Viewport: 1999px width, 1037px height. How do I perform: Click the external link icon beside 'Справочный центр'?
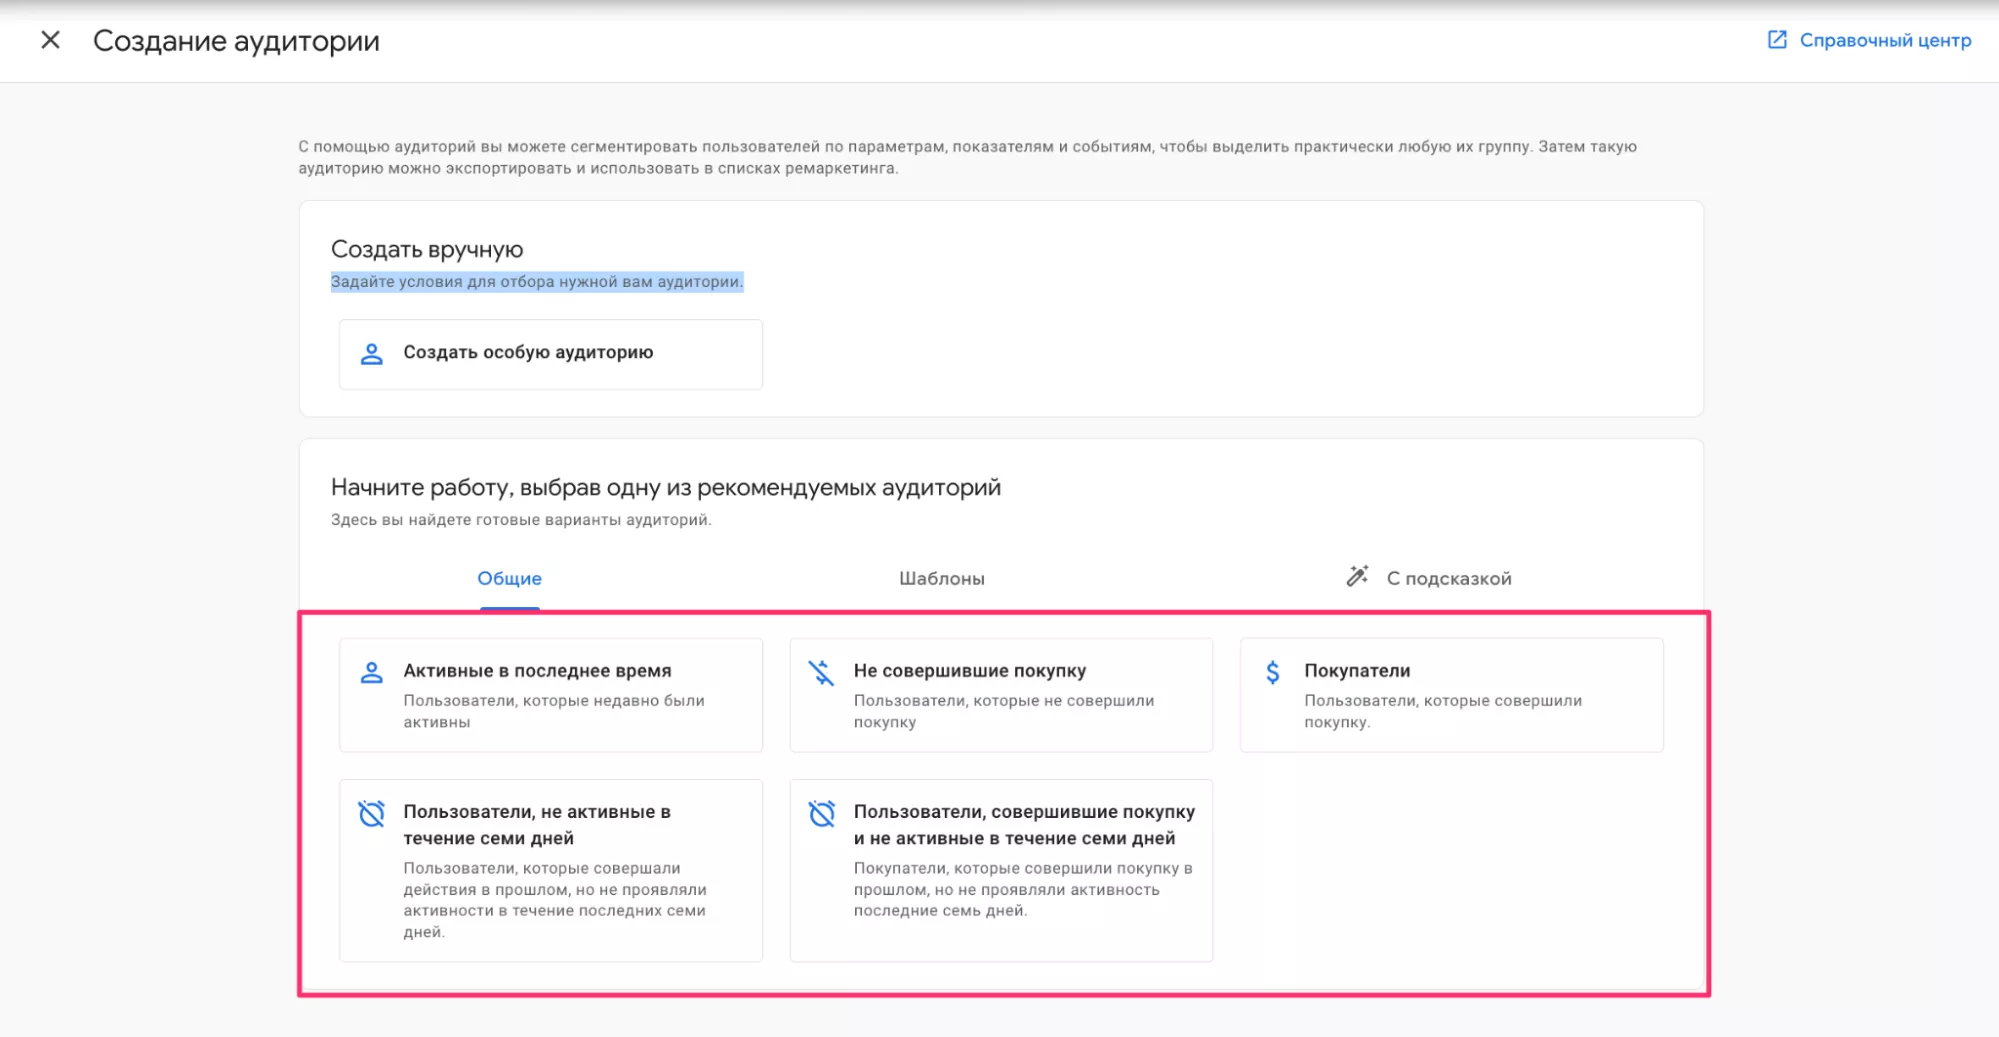(x=1777, y=39)
